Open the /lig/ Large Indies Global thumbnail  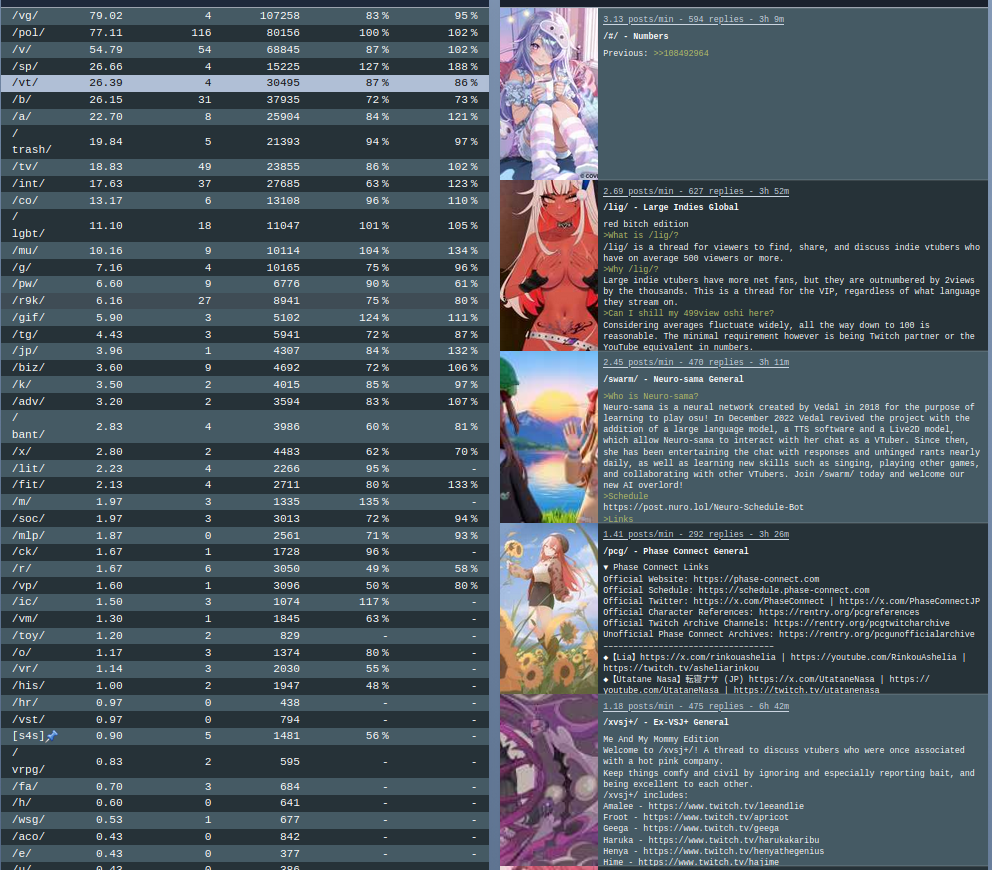tap(549, 266)
